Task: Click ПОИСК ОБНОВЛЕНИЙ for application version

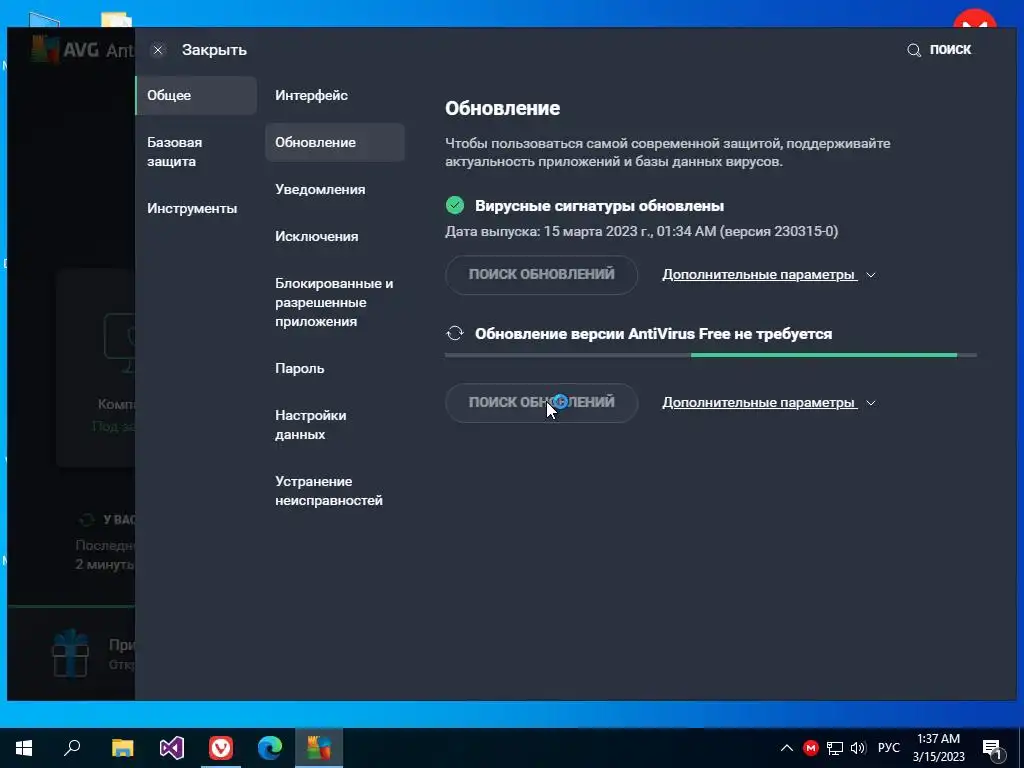Action: [x=541, y=402]
